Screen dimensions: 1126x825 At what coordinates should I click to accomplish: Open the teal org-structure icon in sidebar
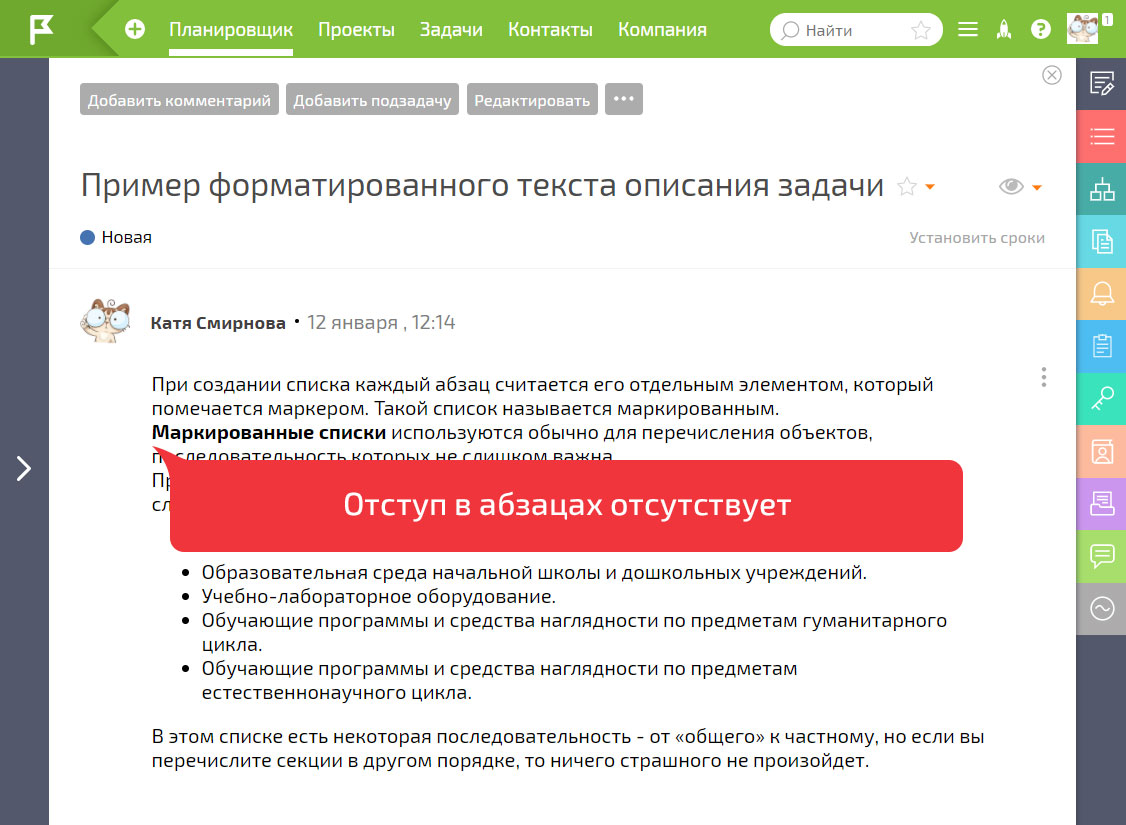click(x=1102, y=189)
